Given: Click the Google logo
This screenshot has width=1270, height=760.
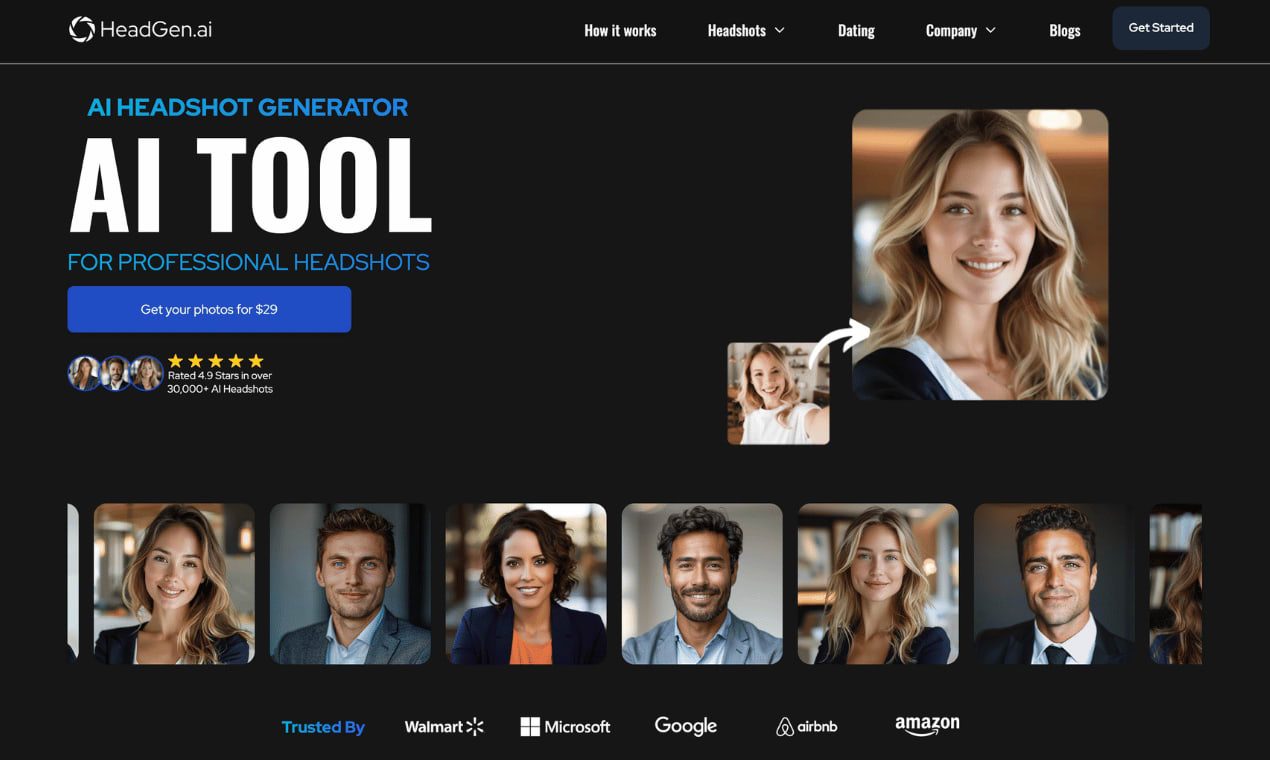Looking at the screenshot, I should click(x=686, y=726).
